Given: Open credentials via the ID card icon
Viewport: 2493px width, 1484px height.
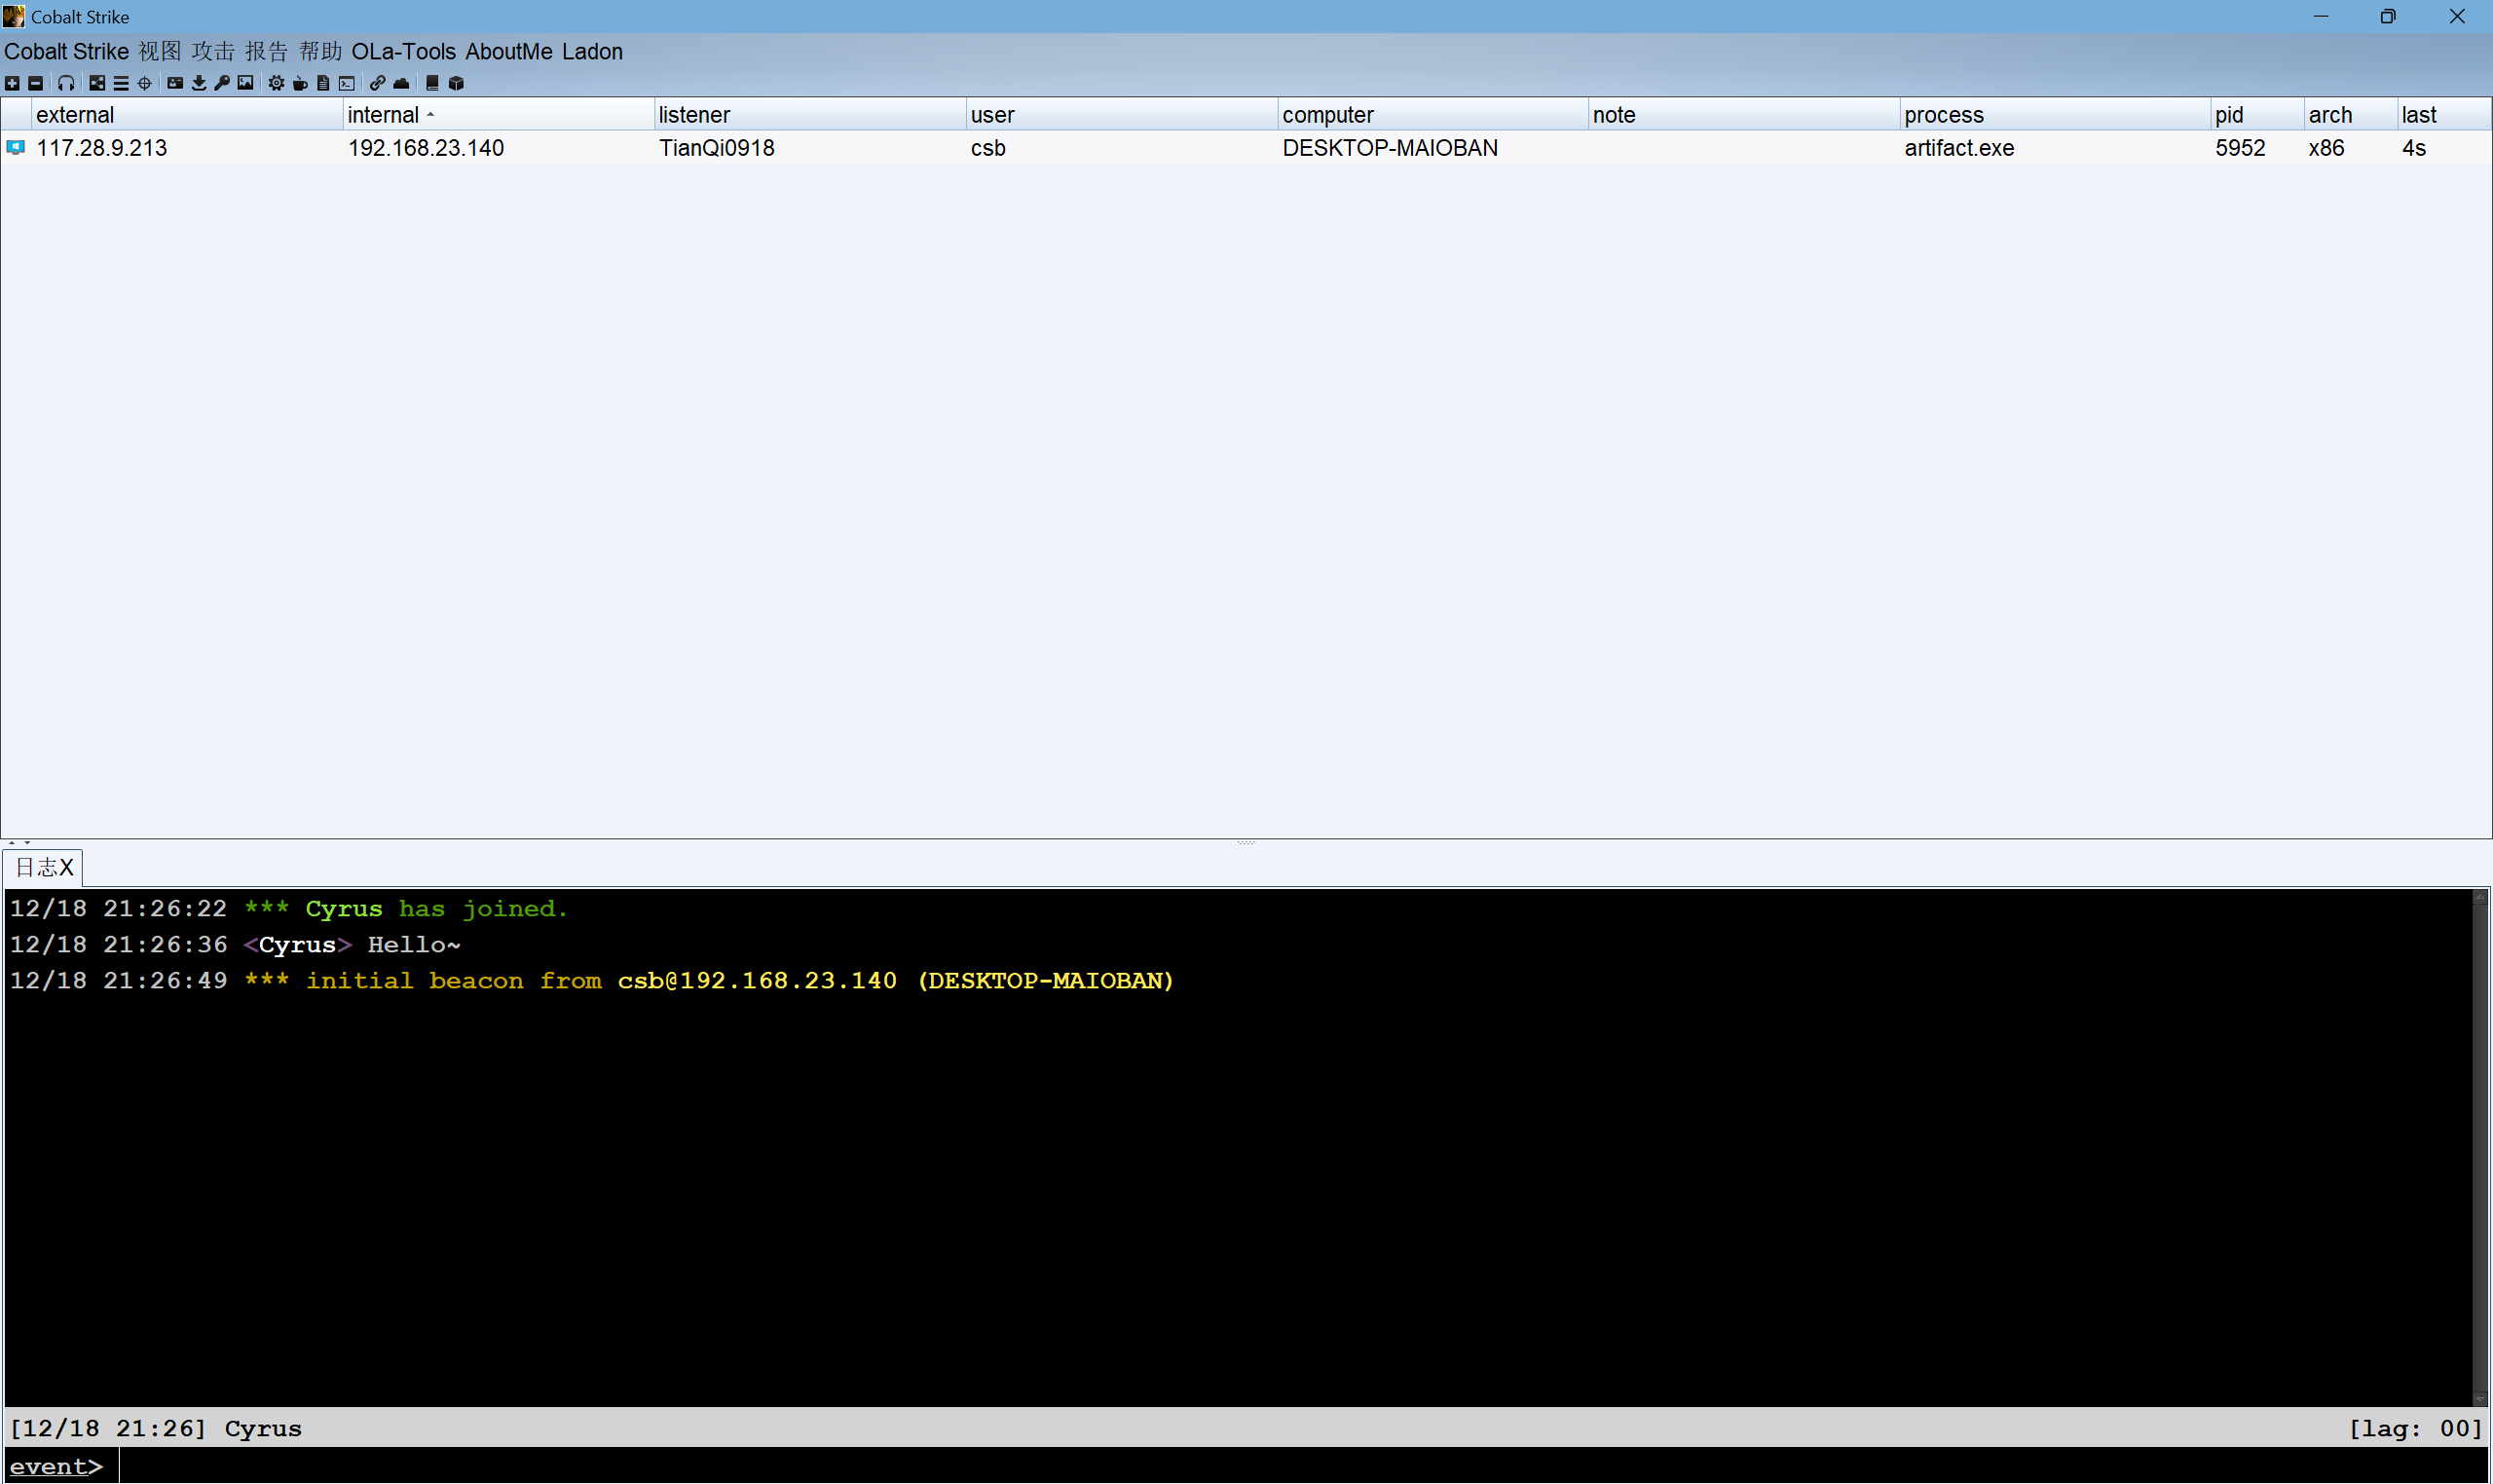Looking at the screenshot, I should (x=175, y=83).
